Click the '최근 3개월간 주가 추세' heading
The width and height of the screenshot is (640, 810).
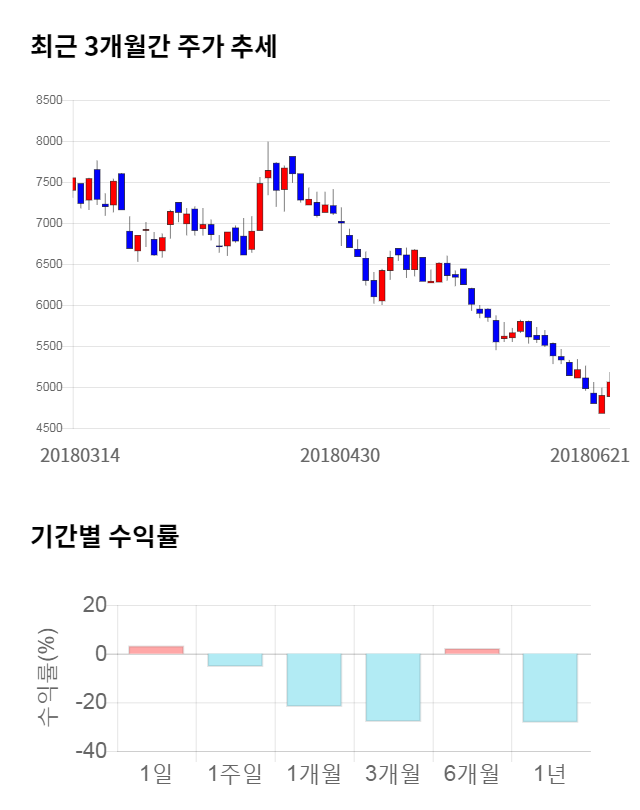coord(153,47)
